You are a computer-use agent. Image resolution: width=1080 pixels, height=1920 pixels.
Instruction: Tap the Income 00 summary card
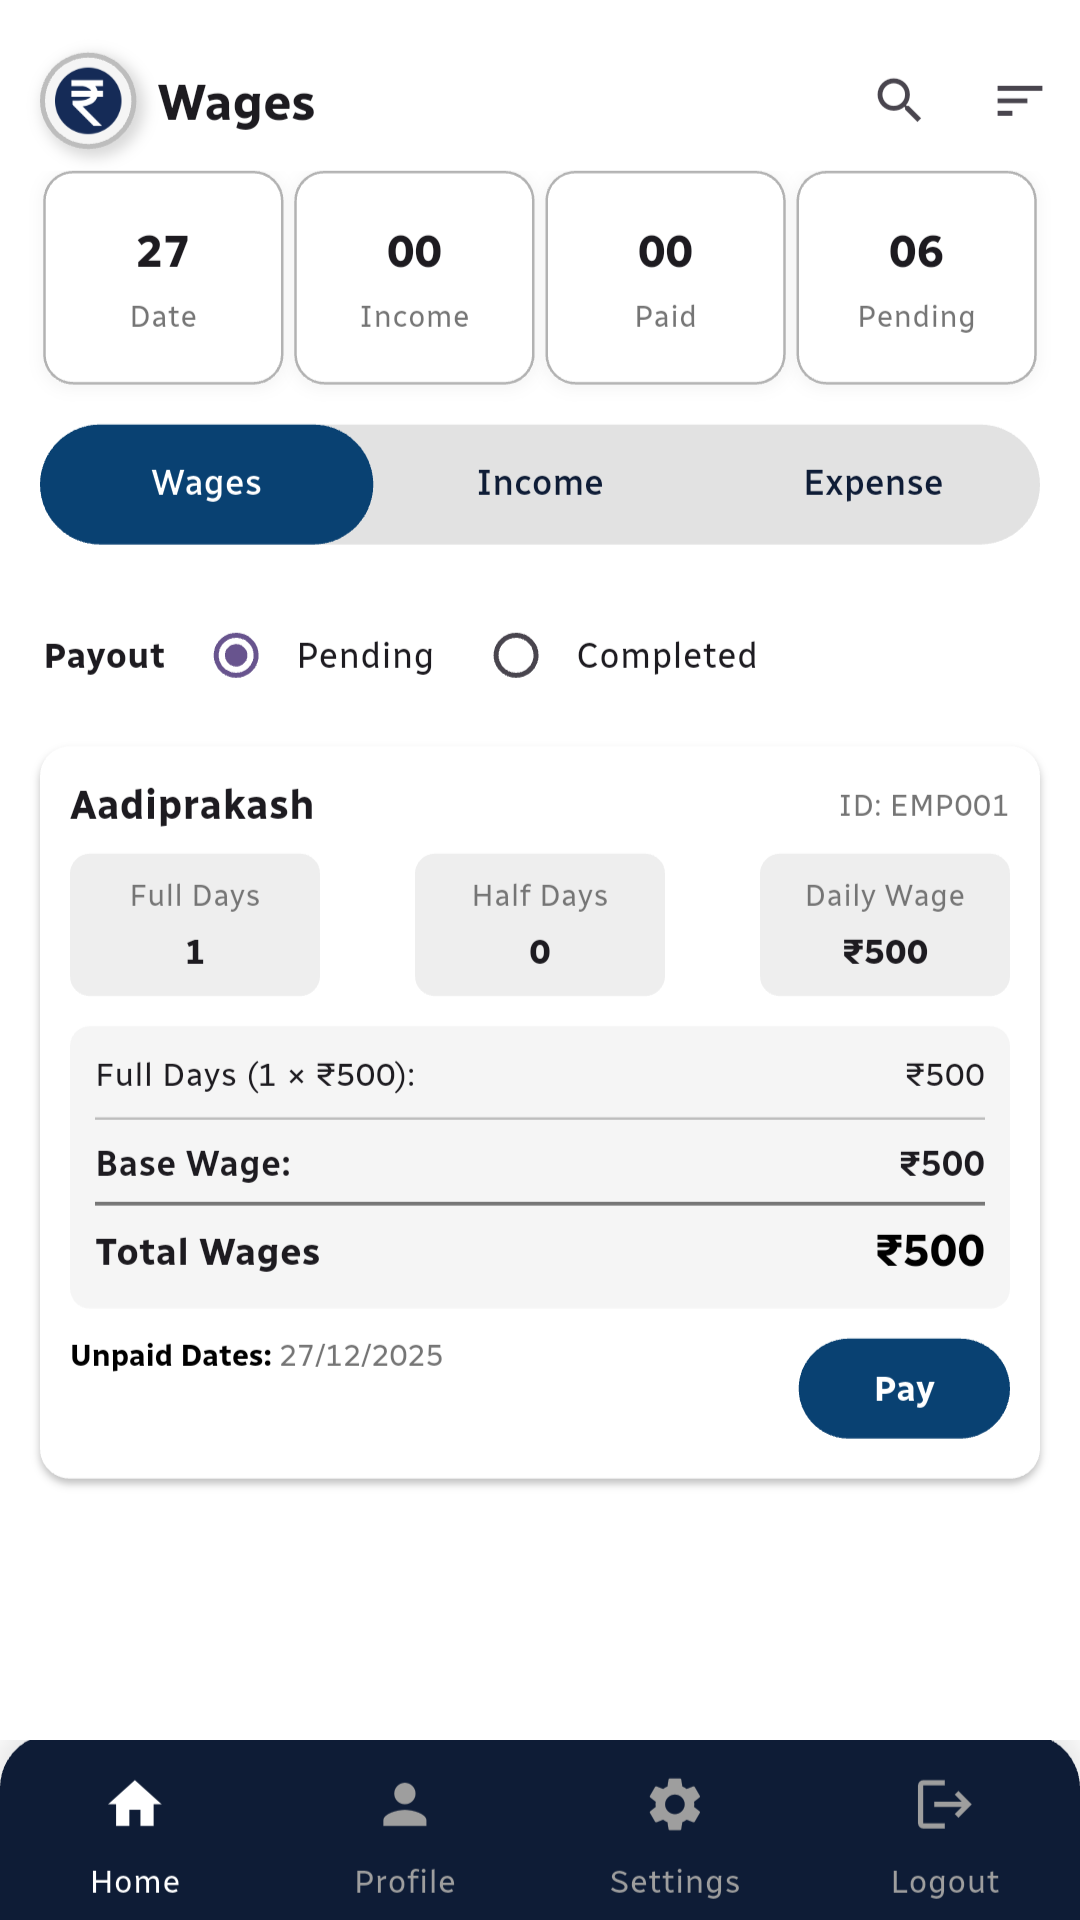pos(414,278)
